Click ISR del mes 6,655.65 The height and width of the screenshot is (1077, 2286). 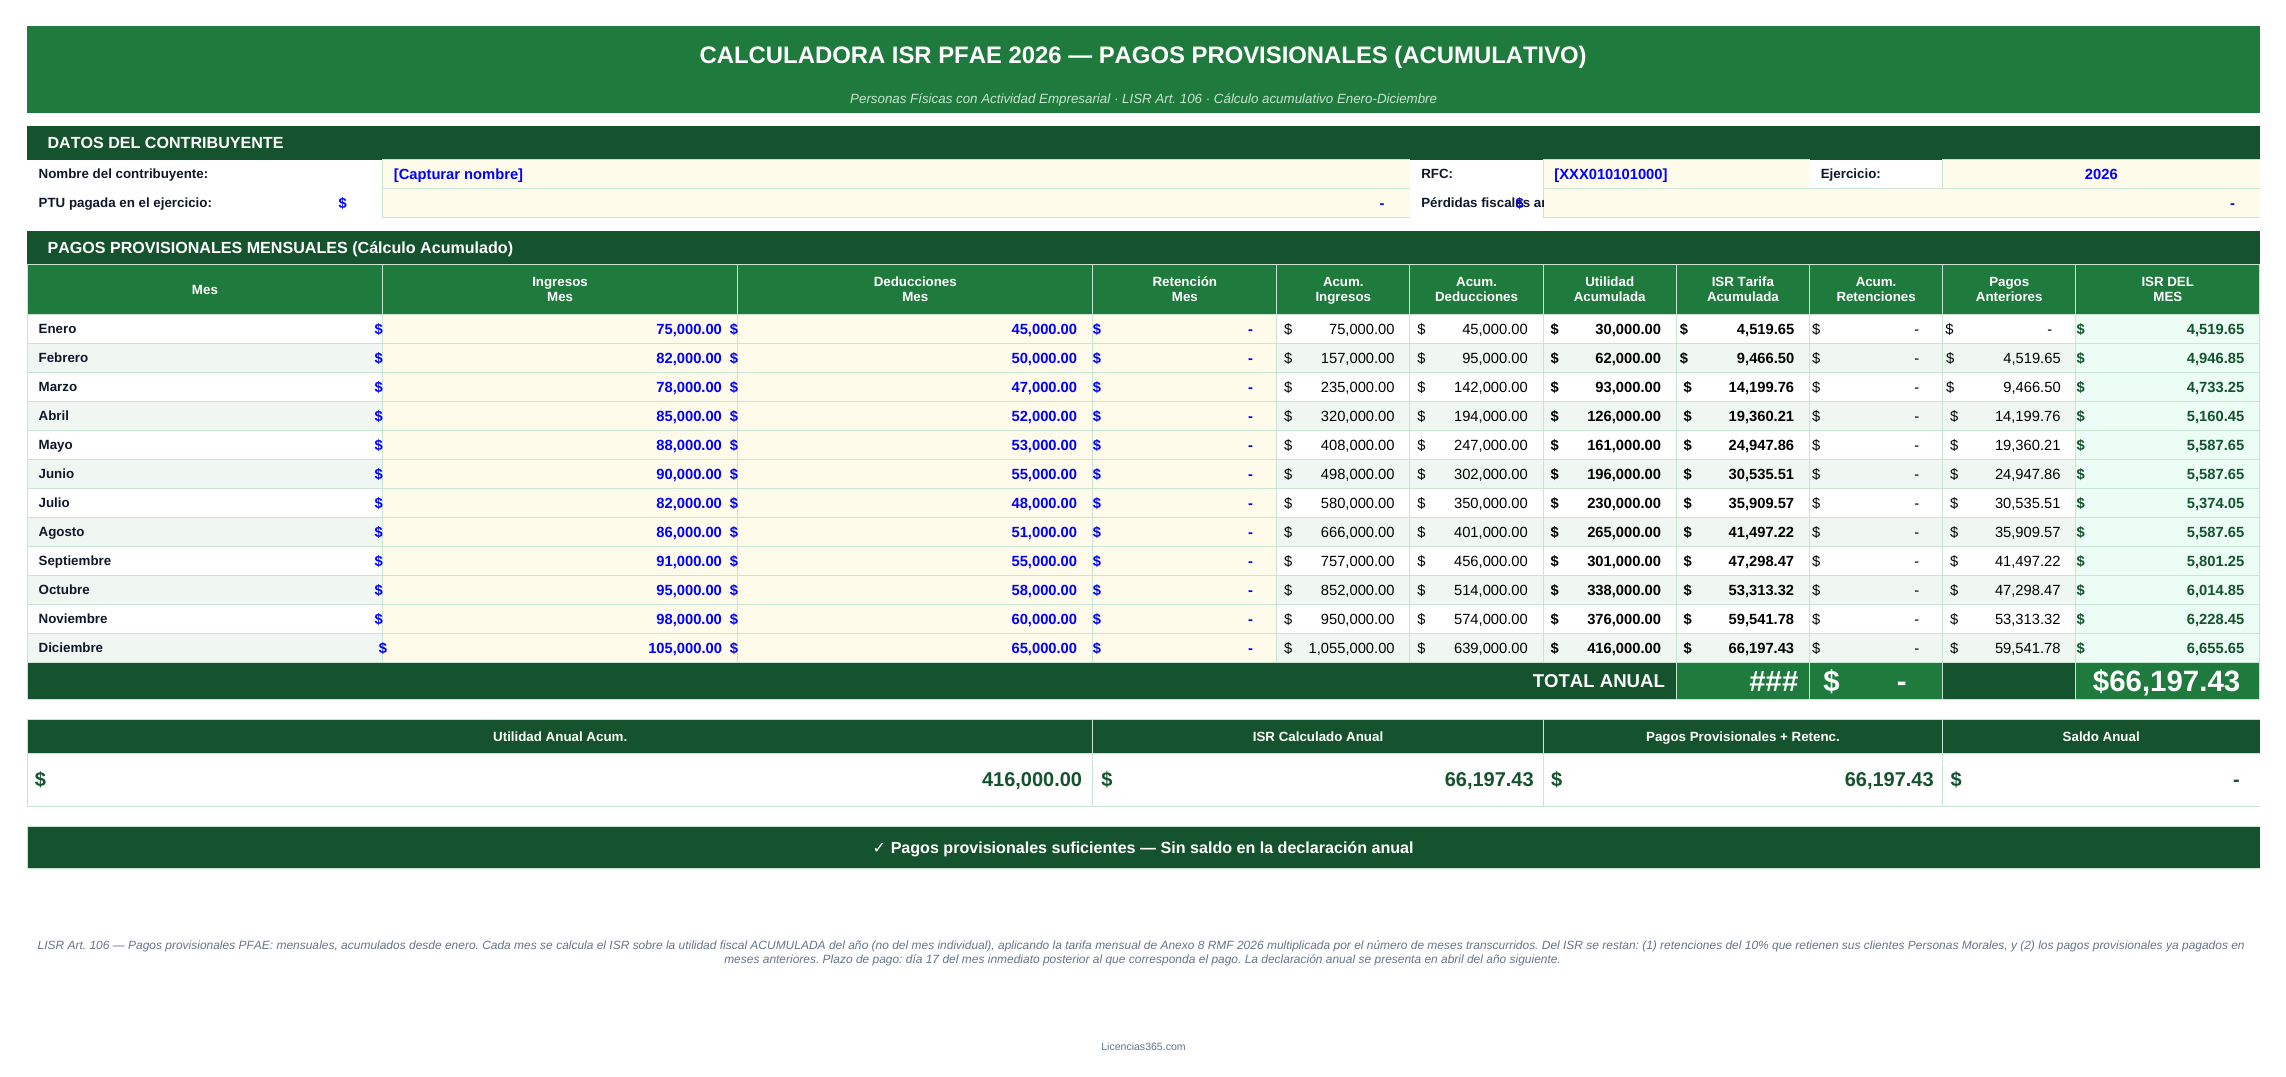coord(2167,648)
